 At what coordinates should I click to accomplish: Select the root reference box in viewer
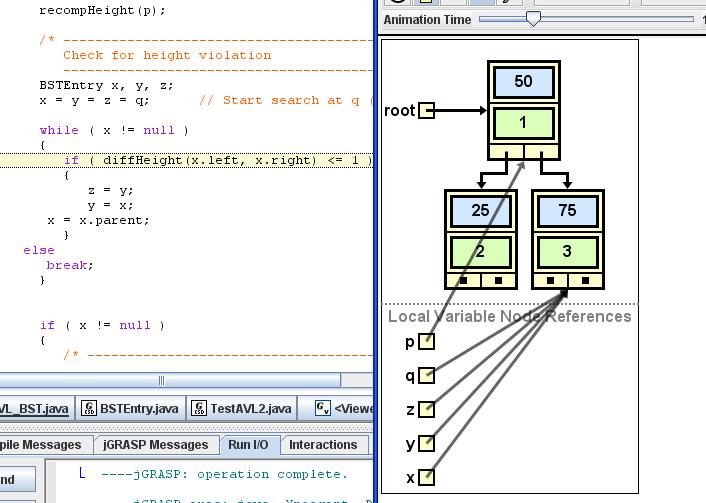426,110
